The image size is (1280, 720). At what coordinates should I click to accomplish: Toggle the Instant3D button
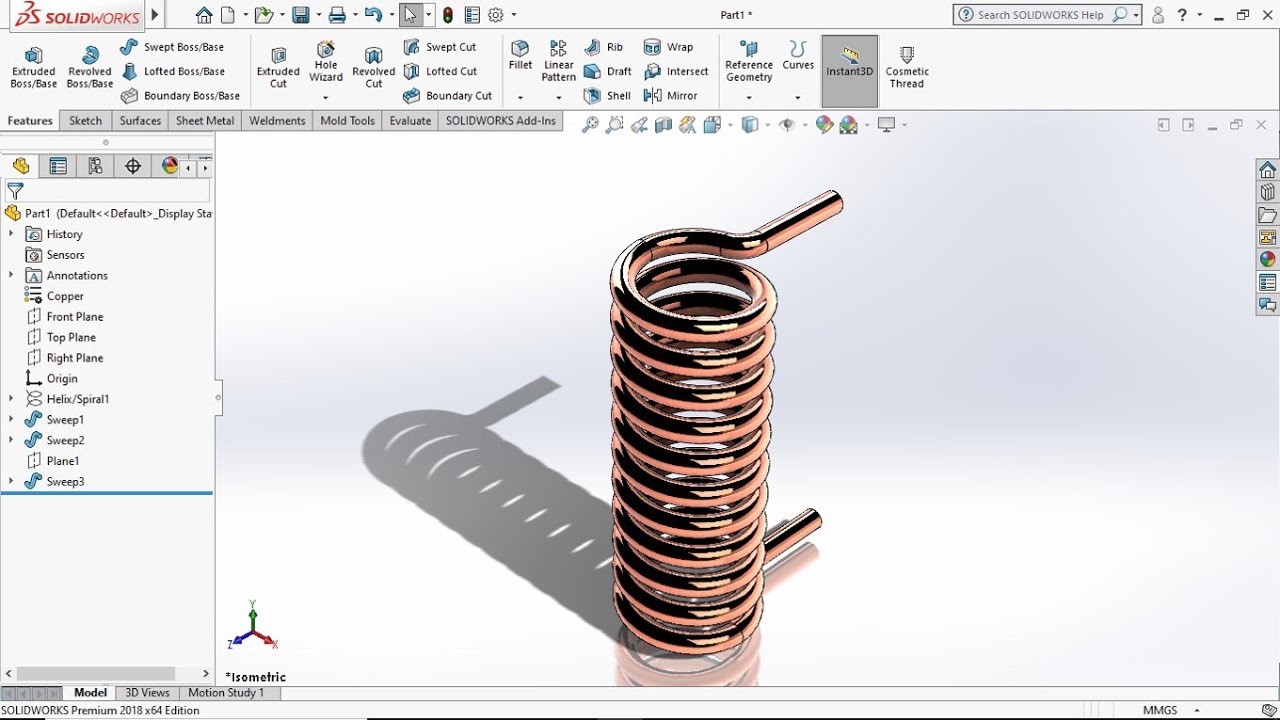click(849, 71)
